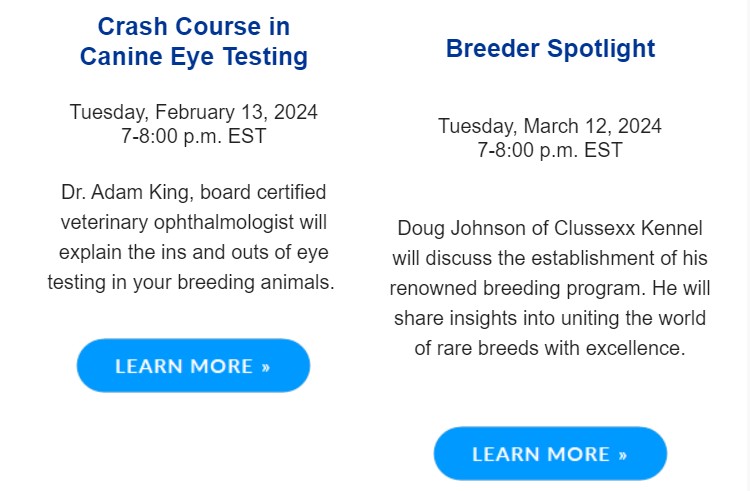
Task: Click the double-arrow on the Eye Testing button
Action: tap(266, 367)
